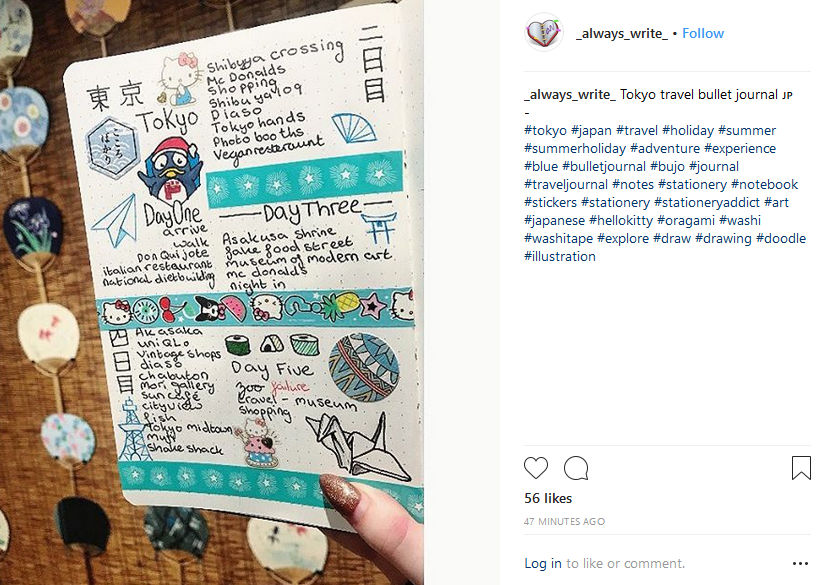Screen dimensions: 828x585
Task: Open comments with the speech bubble icon
Action: point(576,468)
